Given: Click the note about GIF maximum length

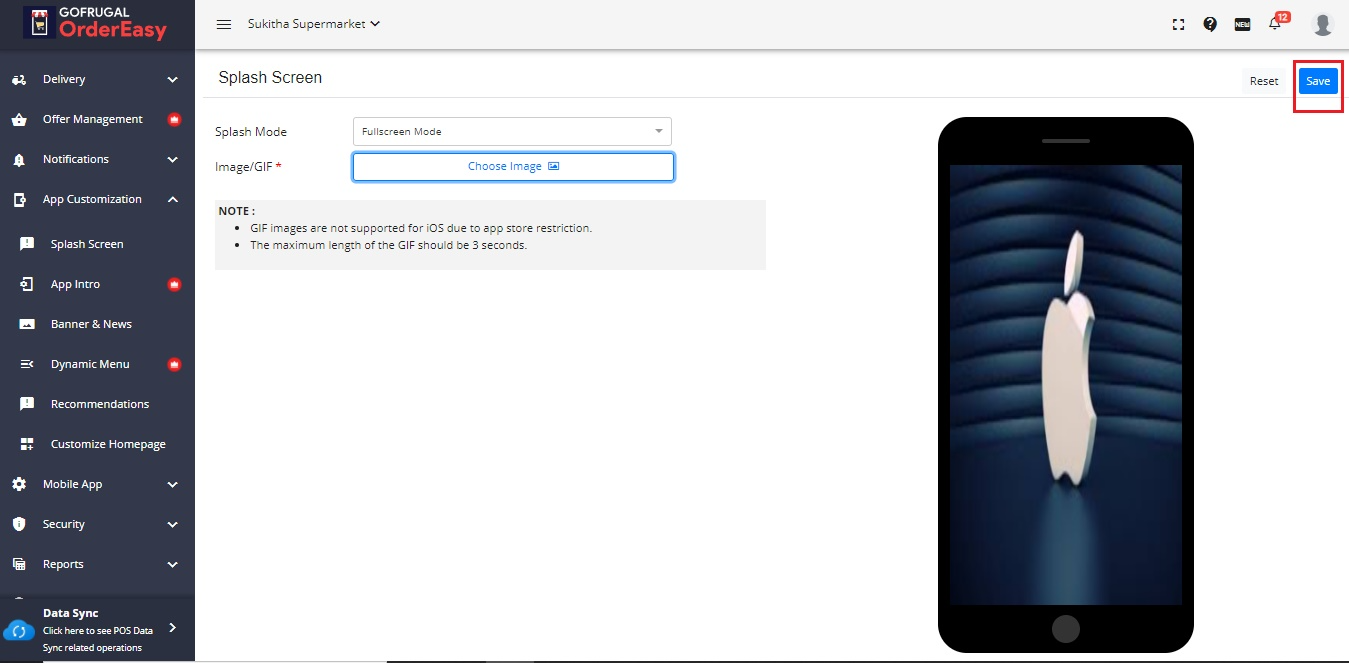Looking at the screenshot, I should pyautogui.click(x=388, y=245).
